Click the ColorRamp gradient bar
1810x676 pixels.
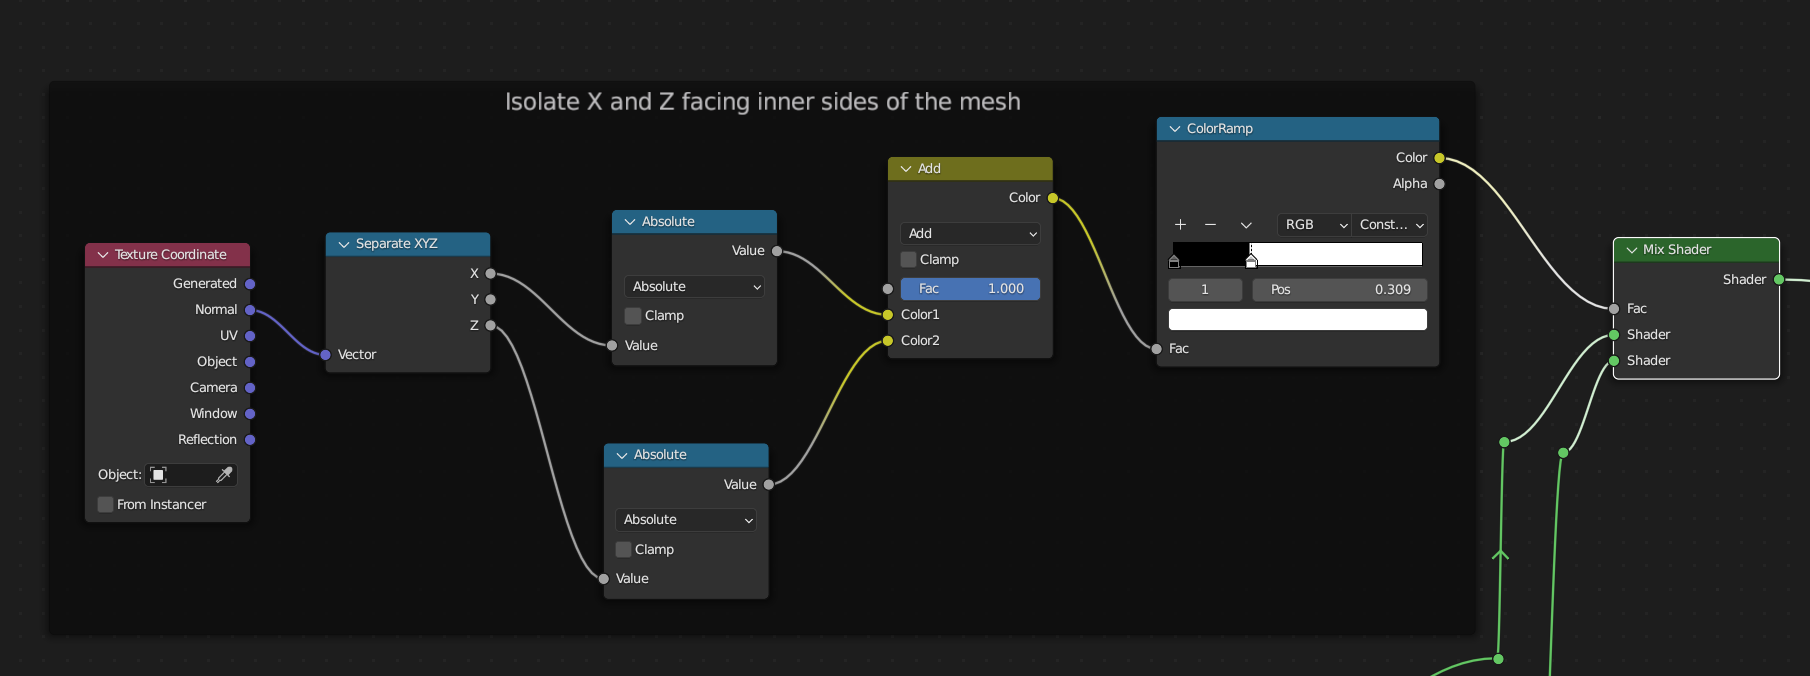pos(1298,254)
